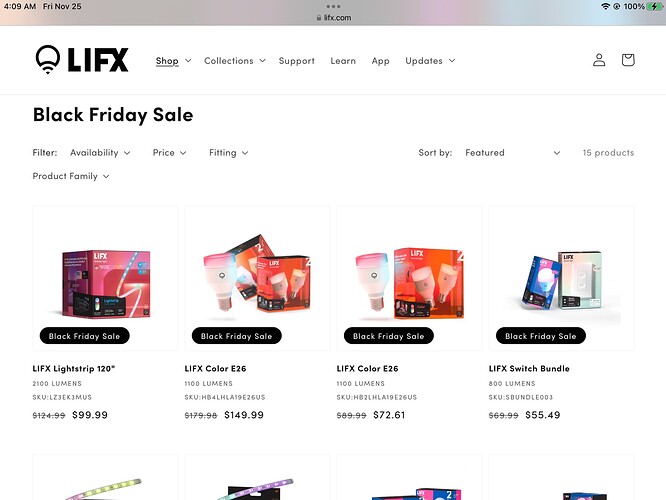Go to the Support page

click(296, 61)
